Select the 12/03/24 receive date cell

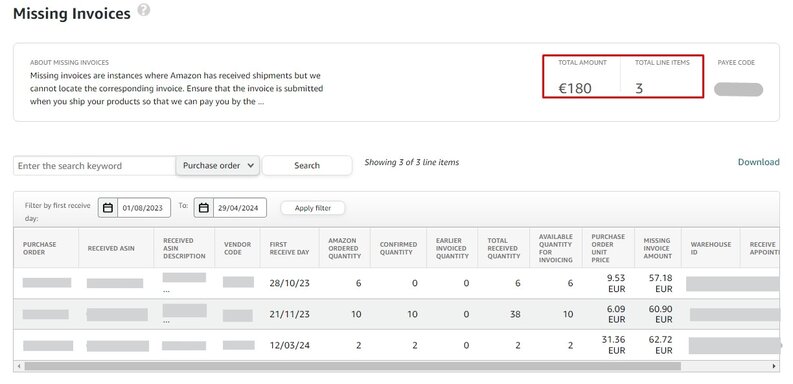[x=290, y=346]
